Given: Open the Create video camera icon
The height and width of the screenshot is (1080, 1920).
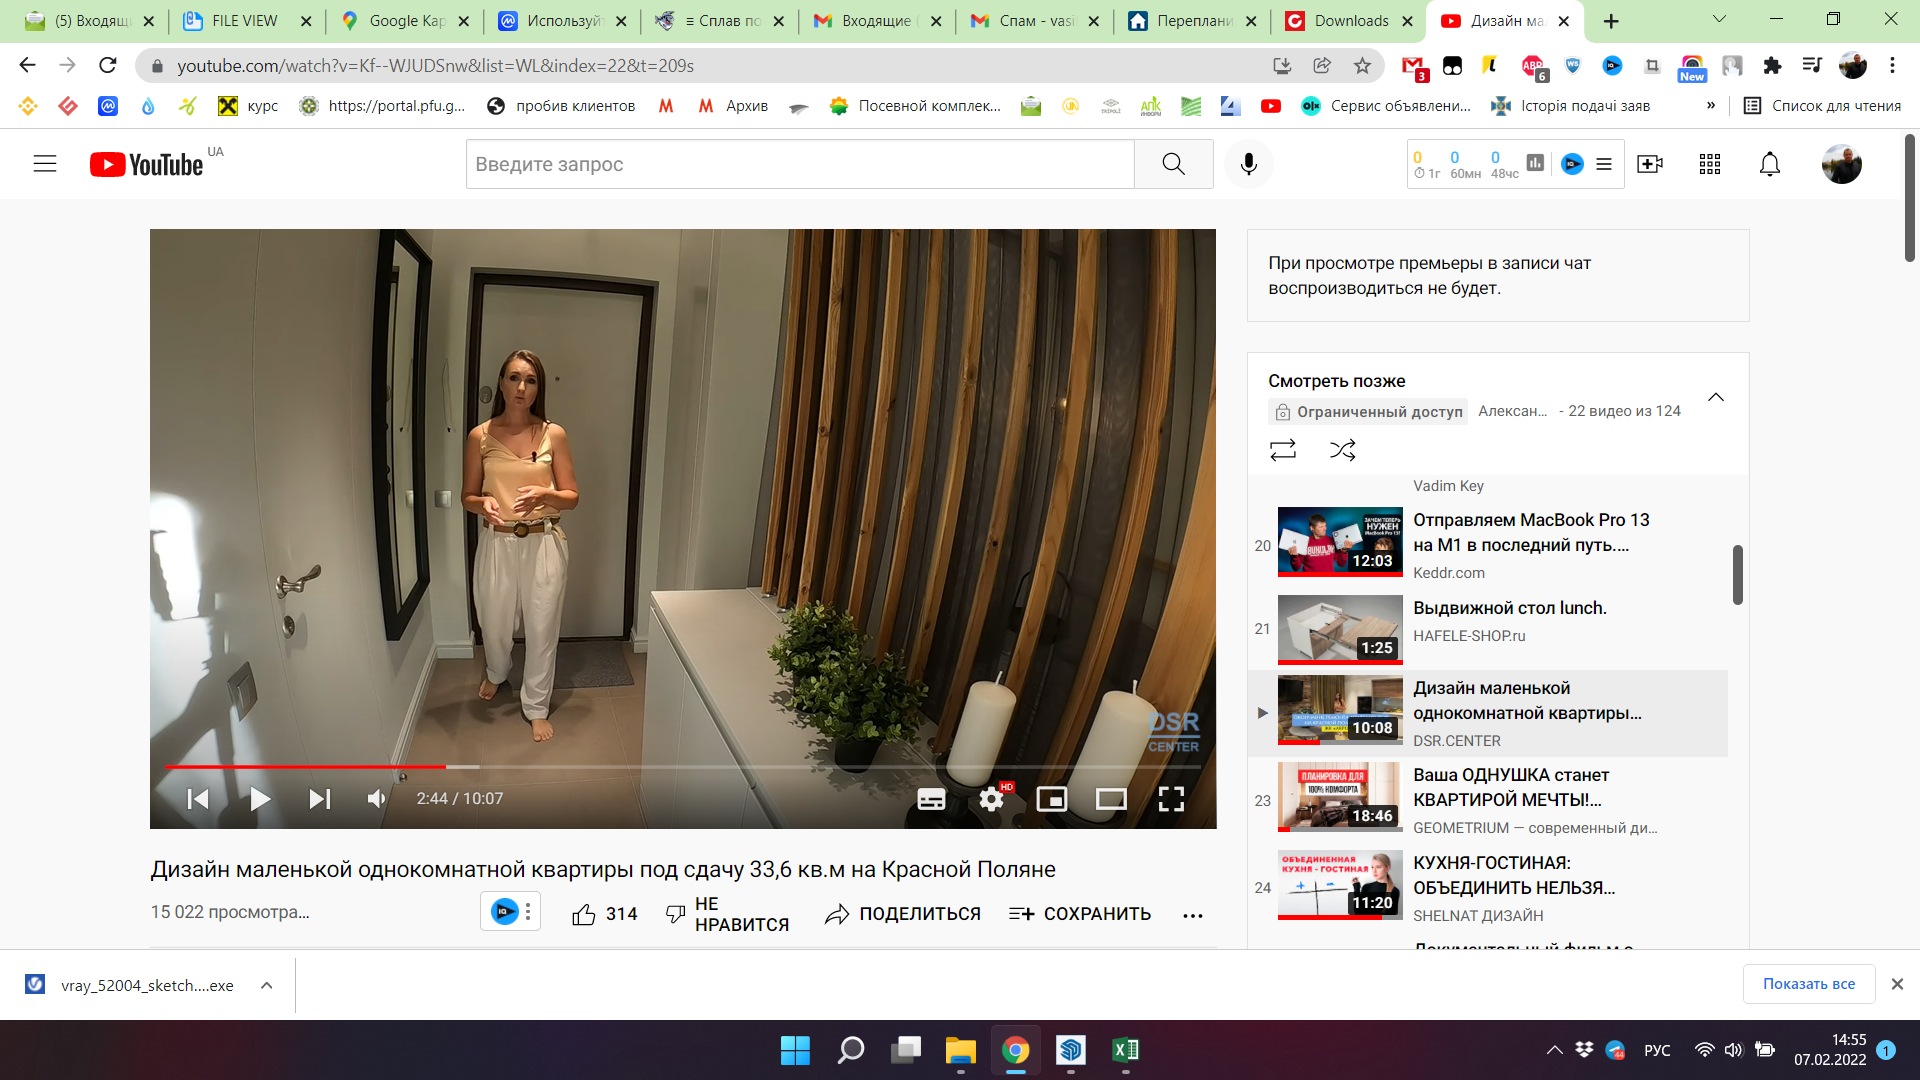Looking at the screenshot, I should (x=1650, y=164).
